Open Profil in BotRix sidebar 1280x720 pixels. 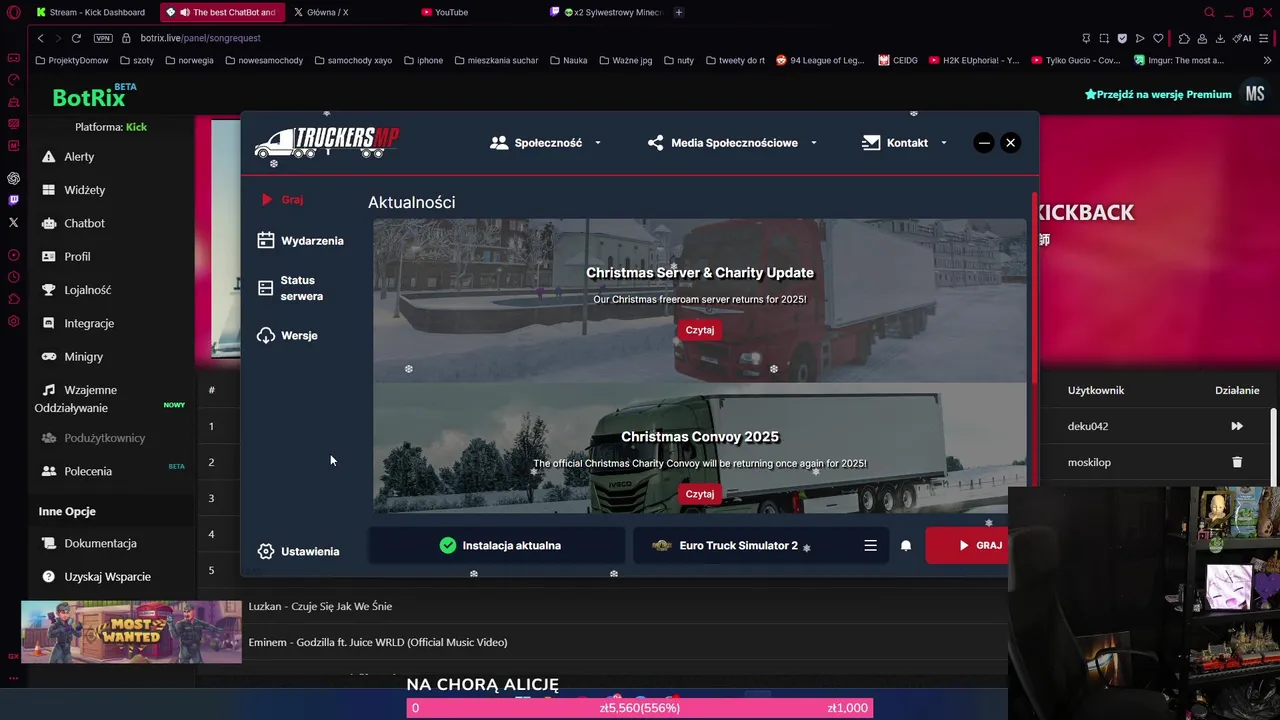[66, 257]
